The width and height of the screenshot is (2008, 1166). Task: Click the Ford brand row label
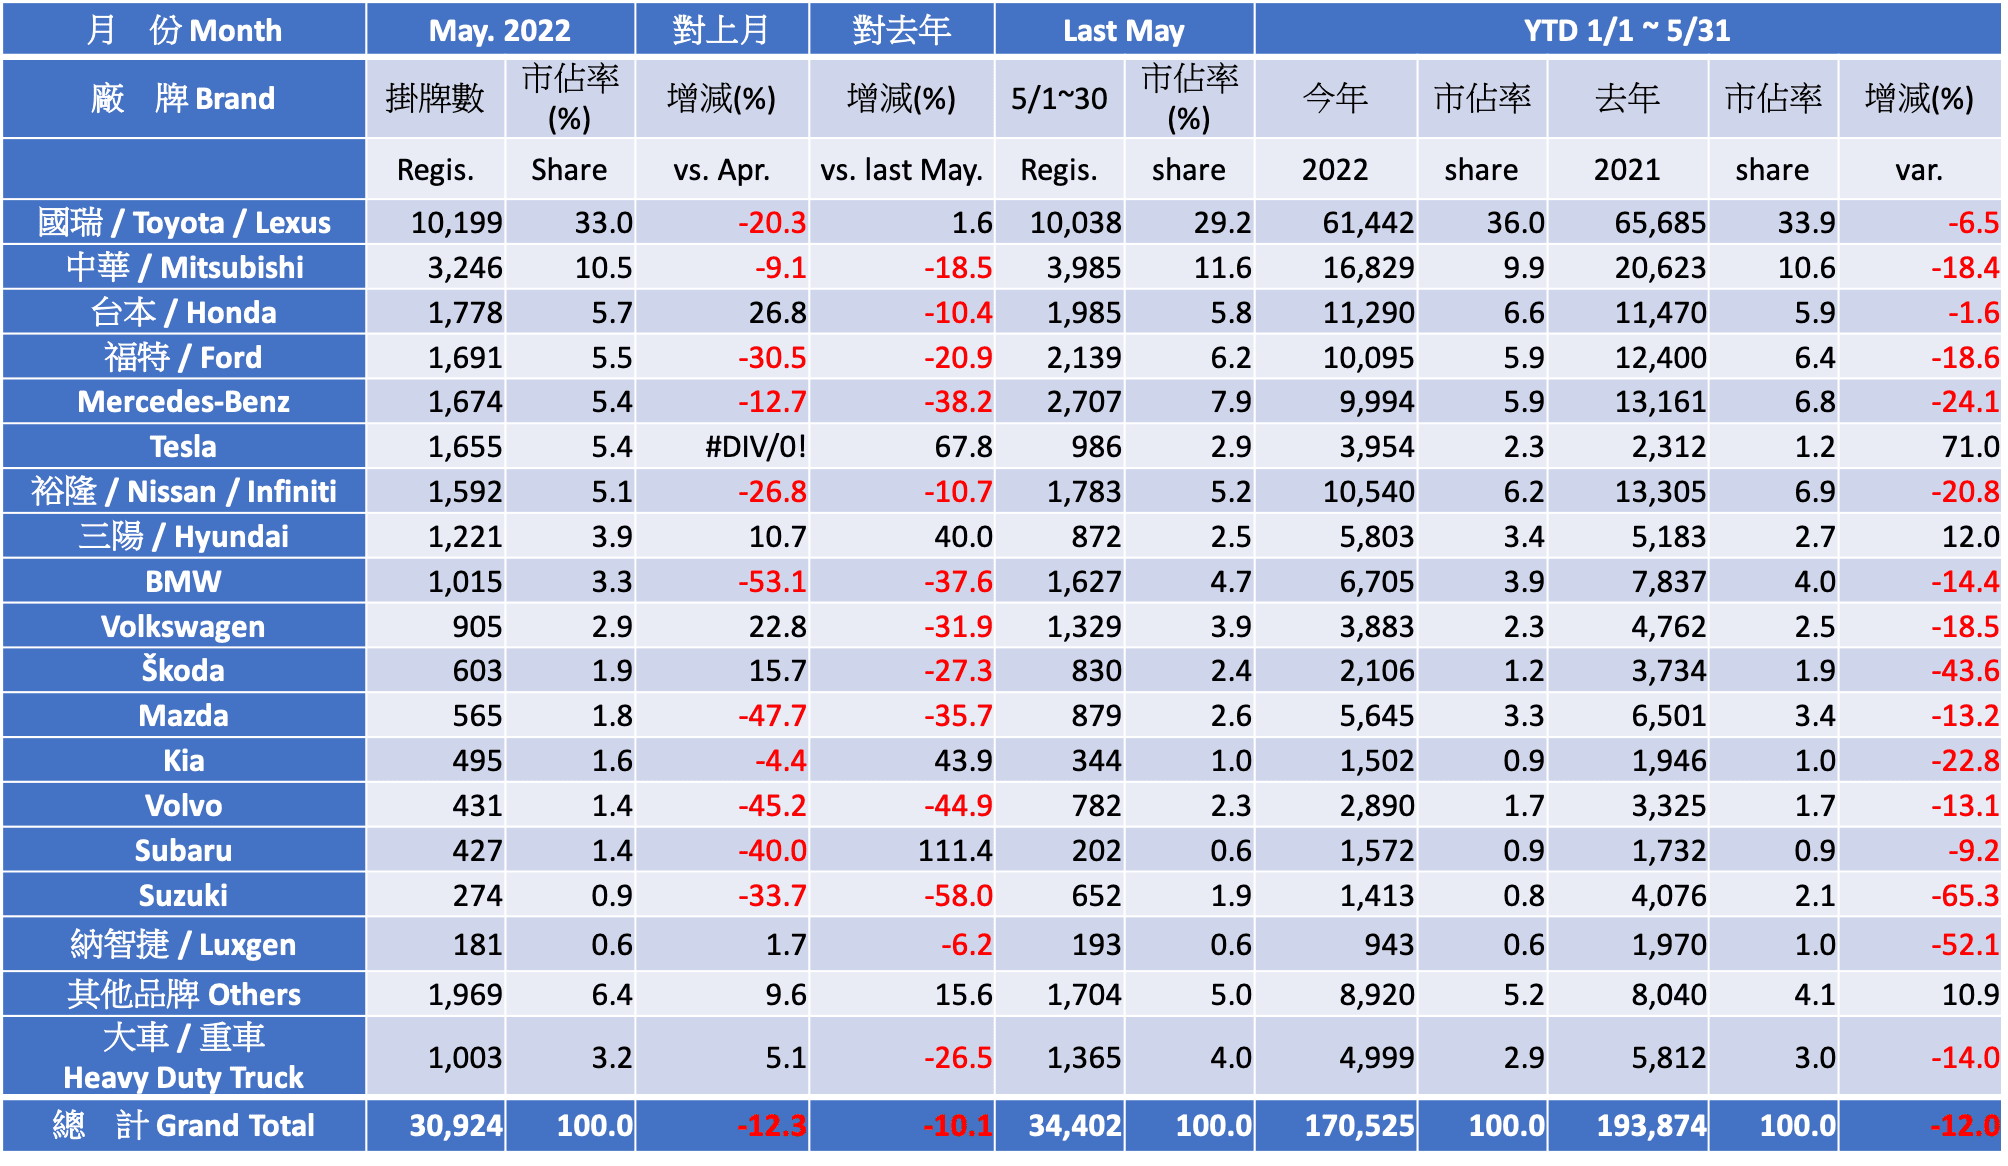[x=184, y=357]
